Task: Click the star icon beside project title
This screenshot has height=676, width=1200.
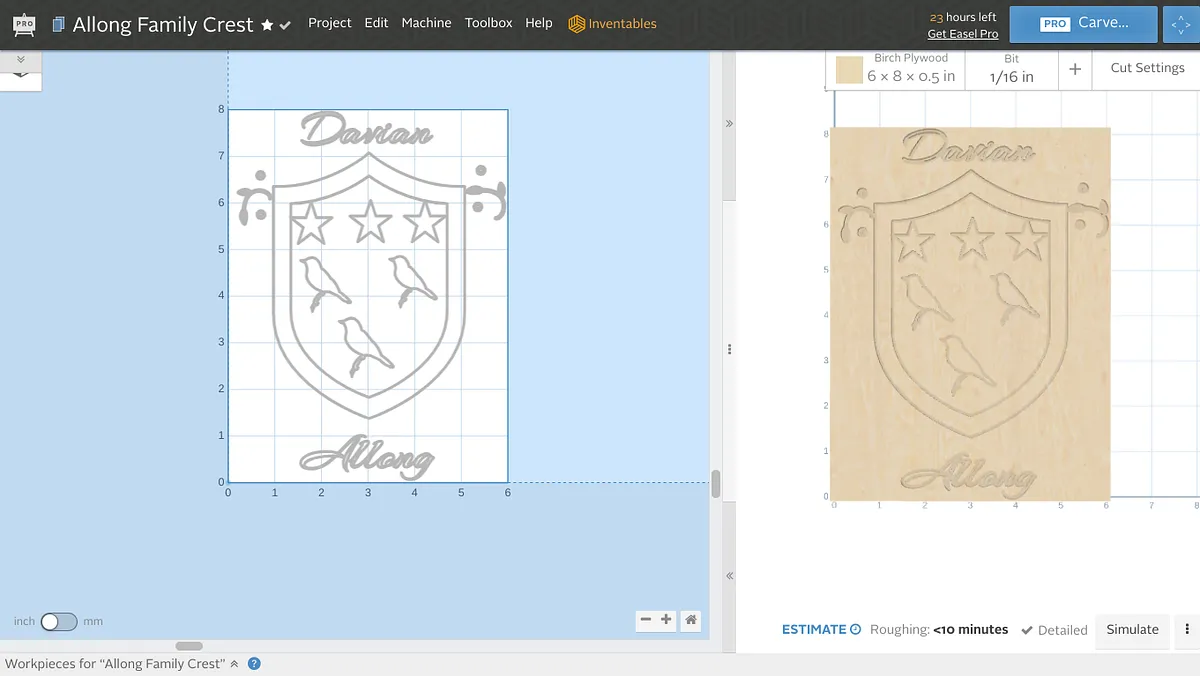Action: click(x=267, y=25)
